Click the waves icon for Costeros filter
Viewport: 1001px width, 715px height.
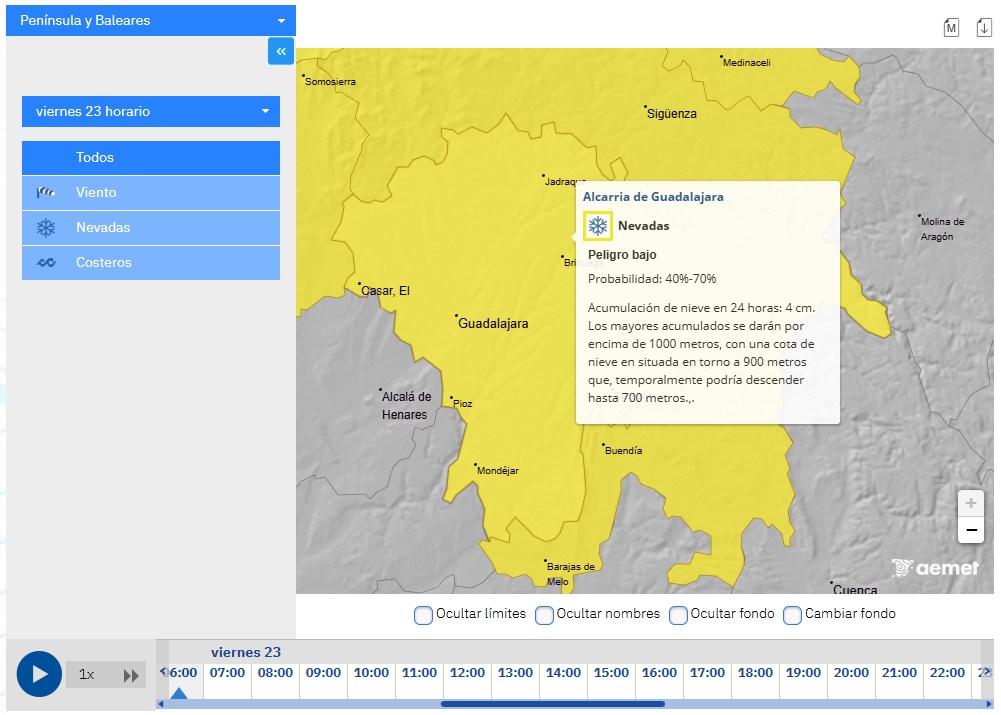(x=46, y=263)
